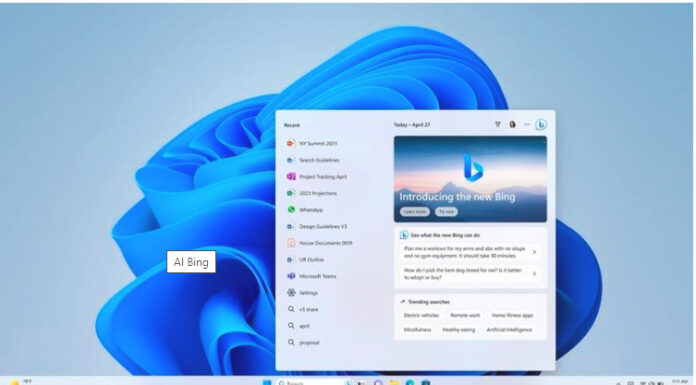Search trending topic Healthy eating
This screenshot has height=385, width=696.
[x=459, y=330]
